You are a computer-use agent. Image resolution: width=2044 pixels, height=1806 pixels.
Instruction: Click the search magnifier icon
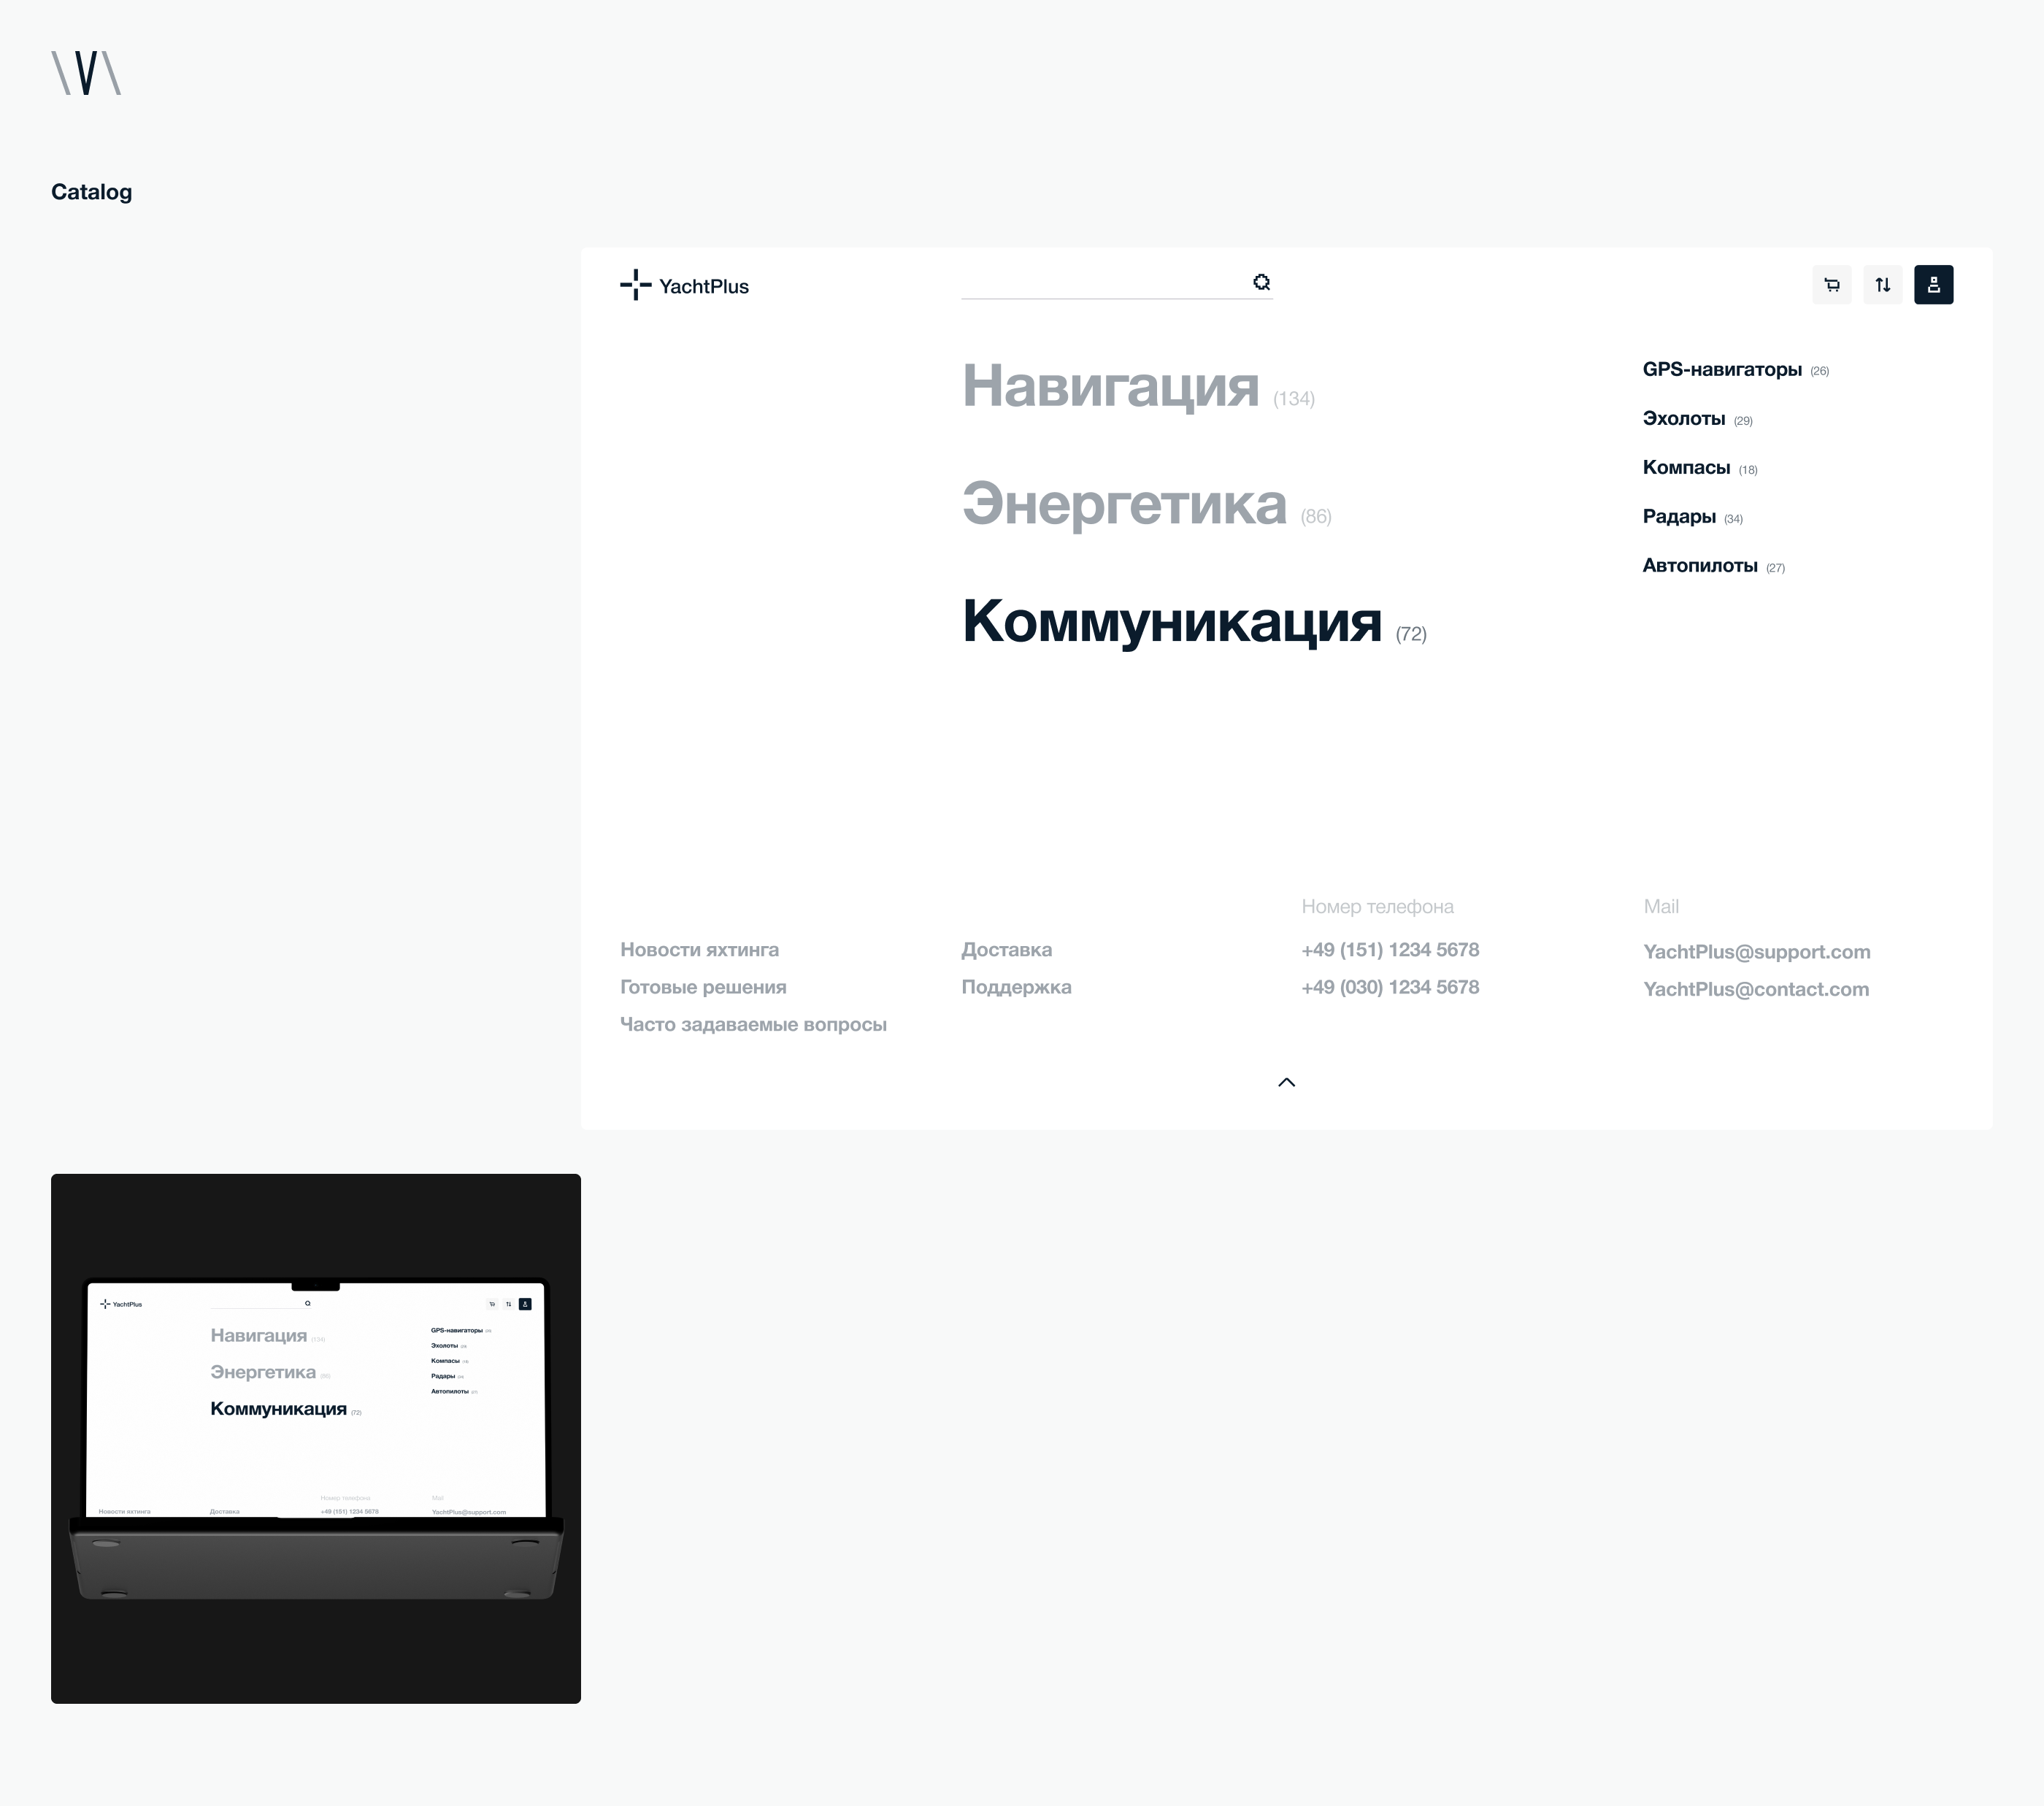coord(1261,283)
